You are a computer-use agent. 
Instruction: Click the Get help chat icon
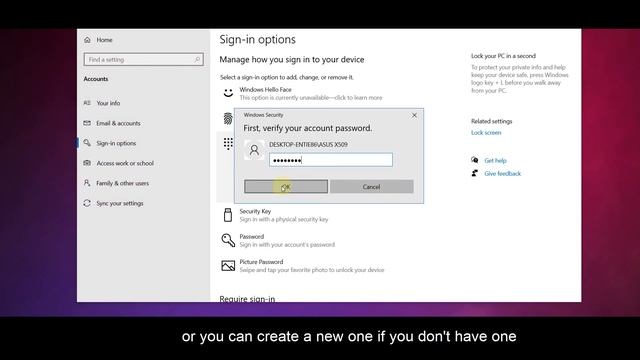[x=474, y=160]
